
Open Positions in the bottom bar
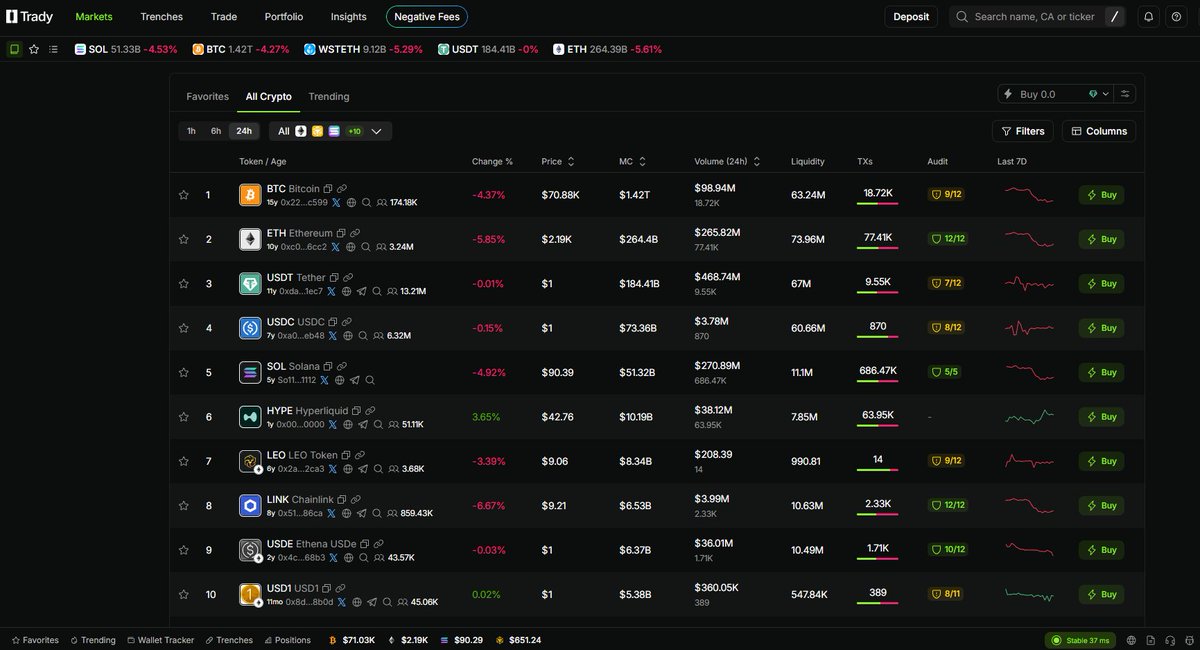287,640
